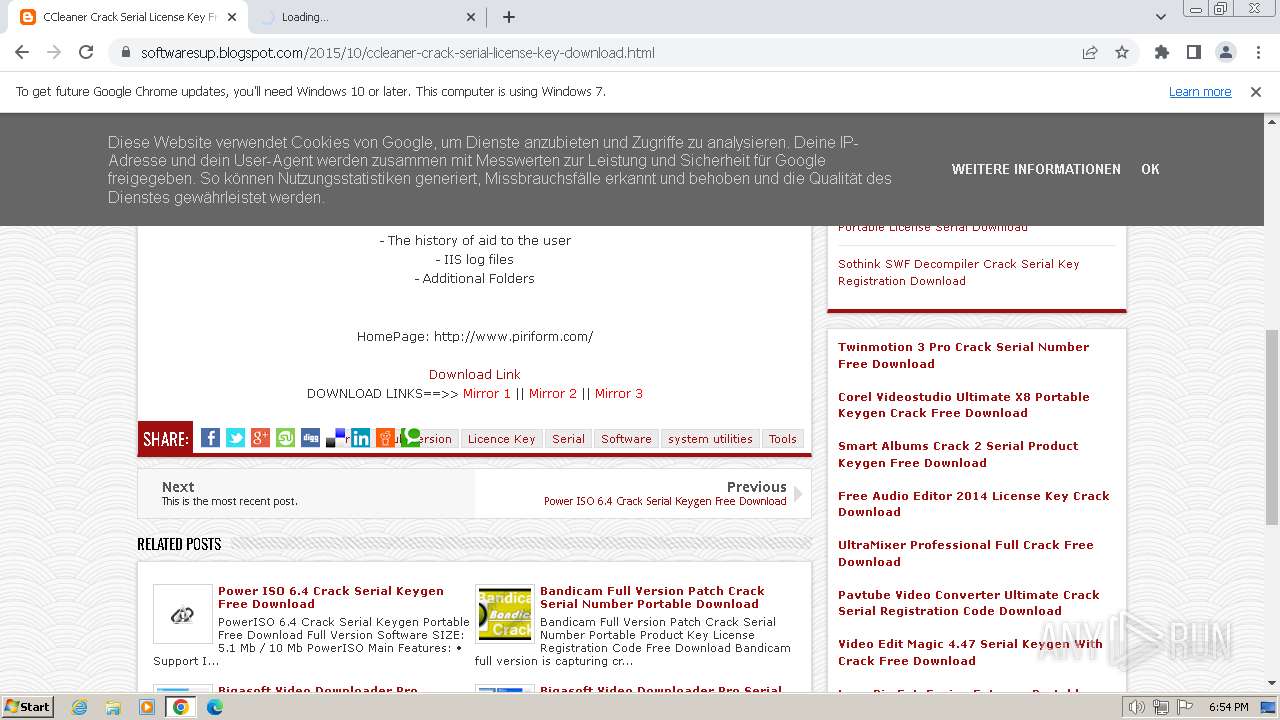
Task: Reload the current page
Action: [86, 52]
